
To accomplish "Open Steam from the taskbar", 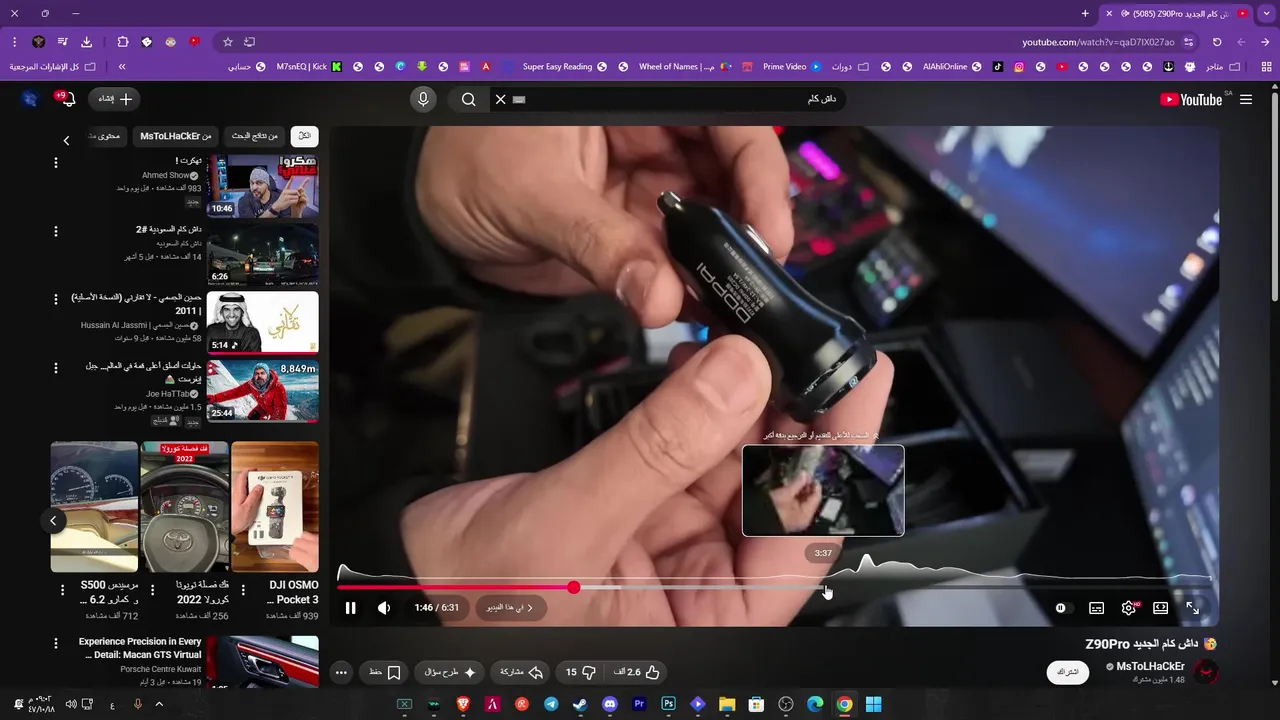I will [x=580, y=704].
